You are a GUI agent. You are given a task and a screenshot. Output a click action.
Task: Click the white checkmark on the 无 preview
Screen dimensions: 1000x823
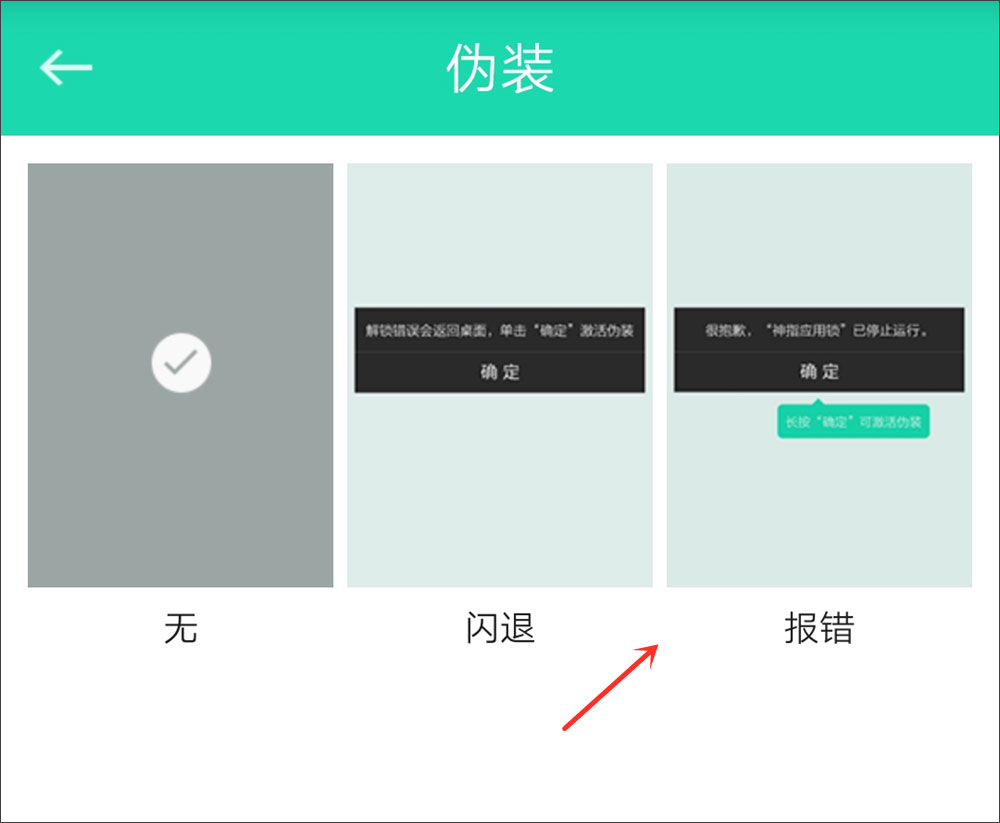tap(181, 362)
